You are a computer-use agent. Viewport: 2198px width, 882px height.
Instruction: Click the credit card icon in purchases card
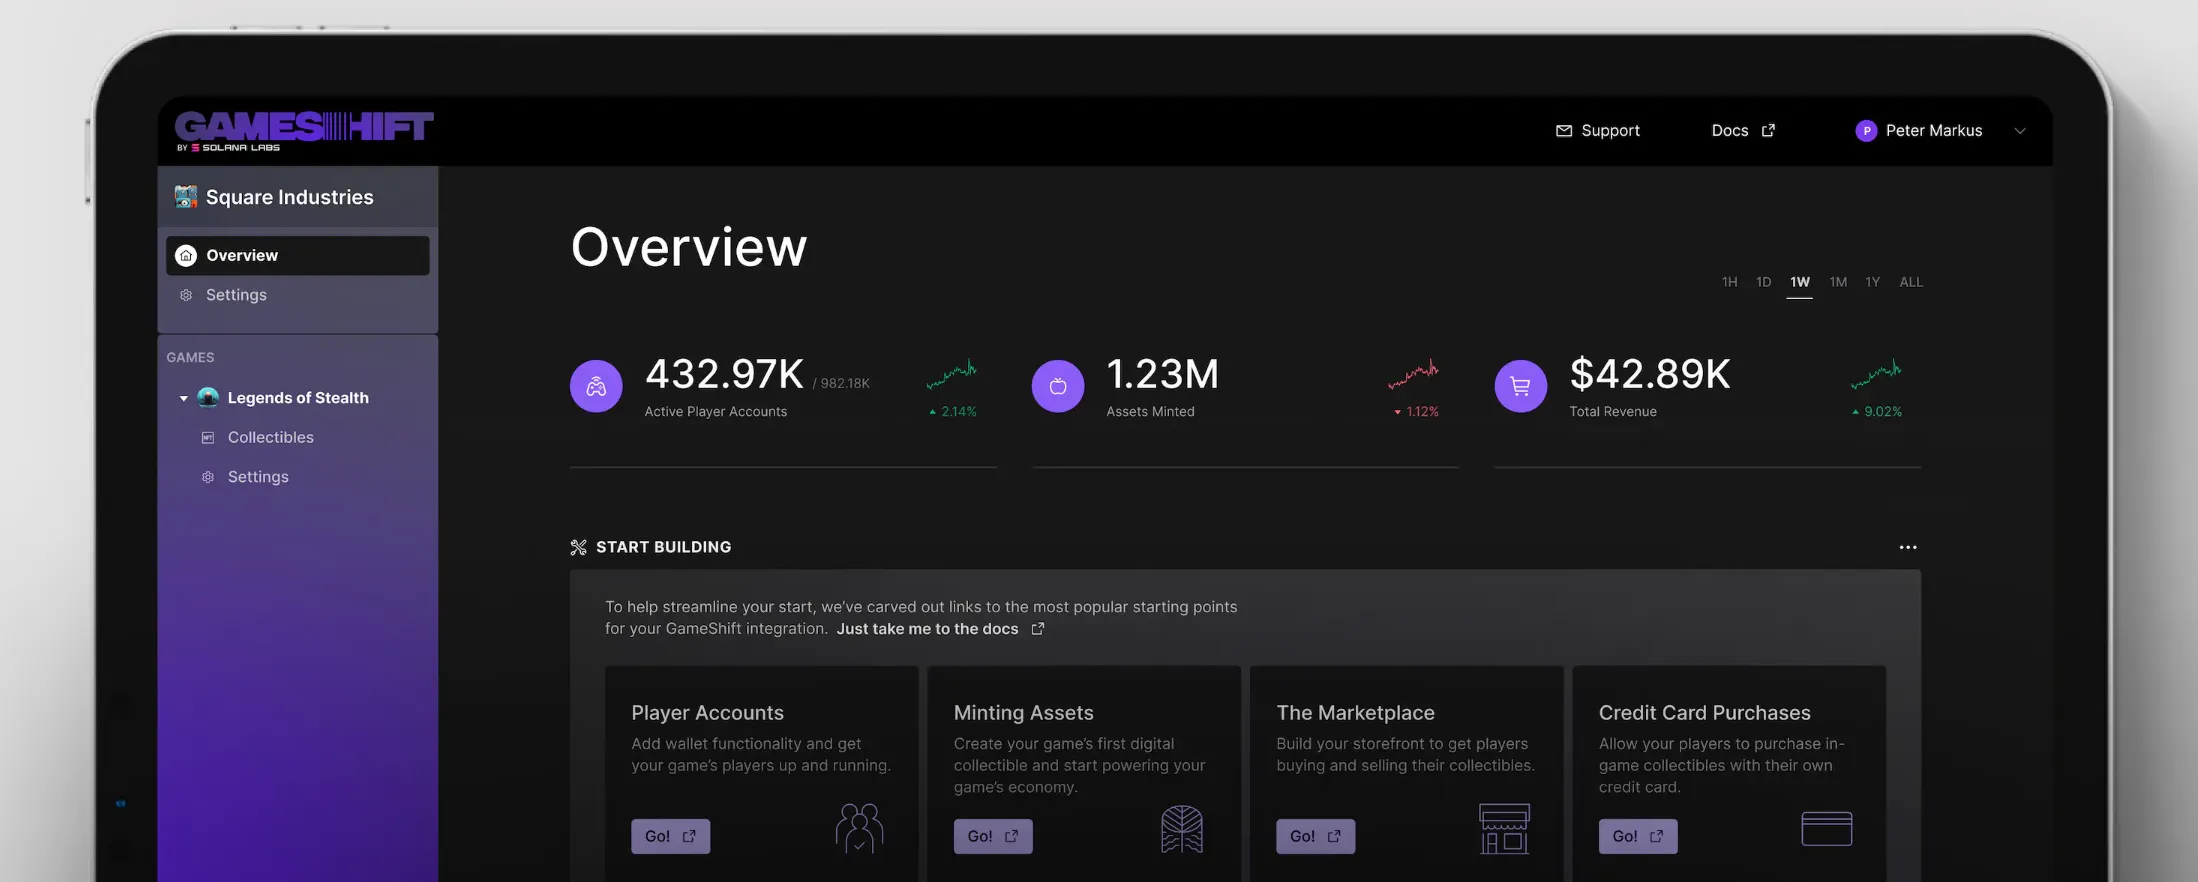pyautogui.click(x=1826, y=829)
